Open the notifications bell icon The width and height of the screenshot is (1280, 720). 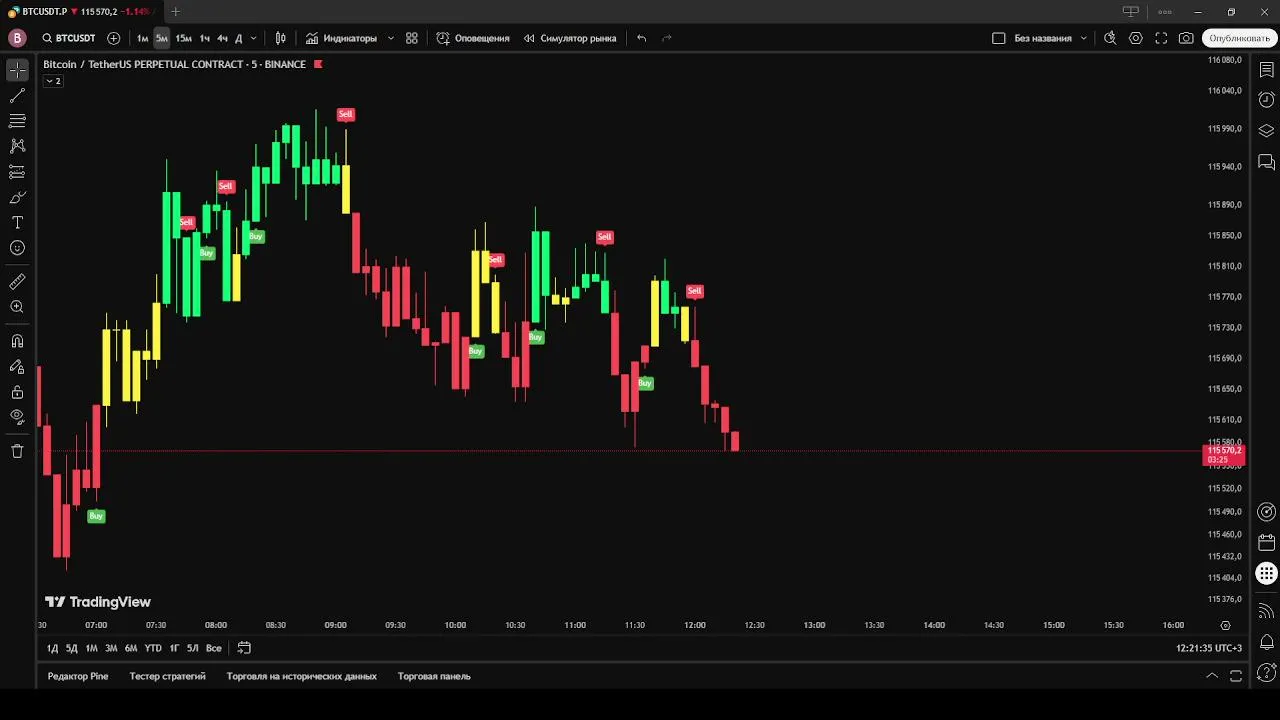click(1266, 642)
